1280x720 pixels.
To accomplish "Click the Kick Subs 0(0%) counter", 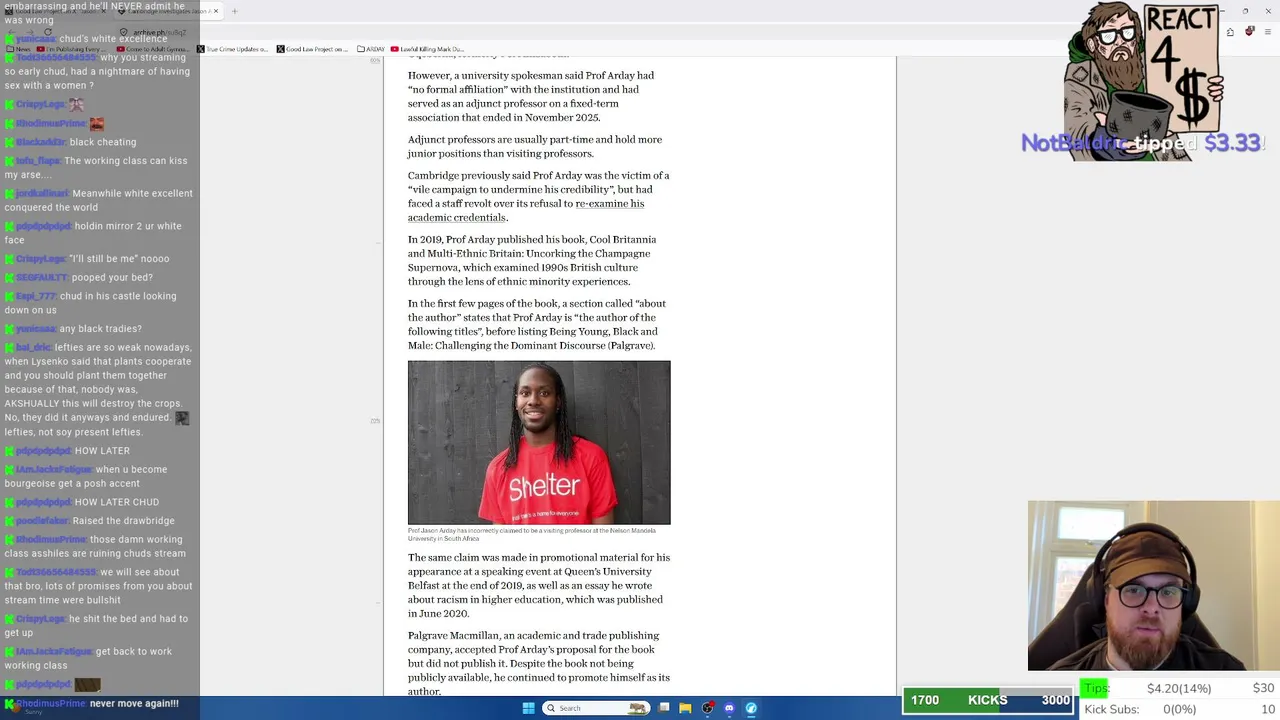I will 1180,709.
